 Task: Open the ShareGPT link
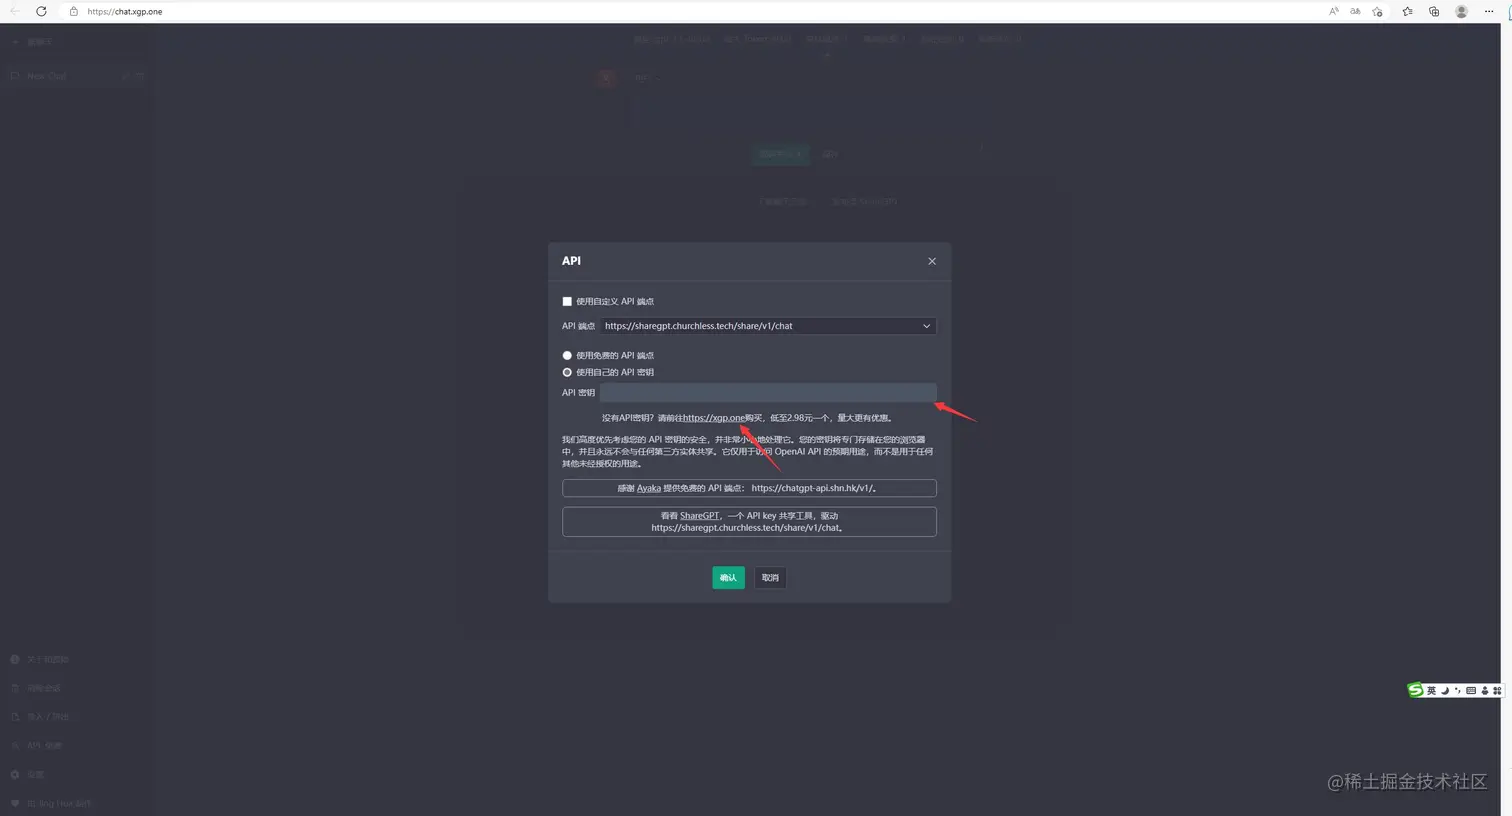click(x=699, y=516)
